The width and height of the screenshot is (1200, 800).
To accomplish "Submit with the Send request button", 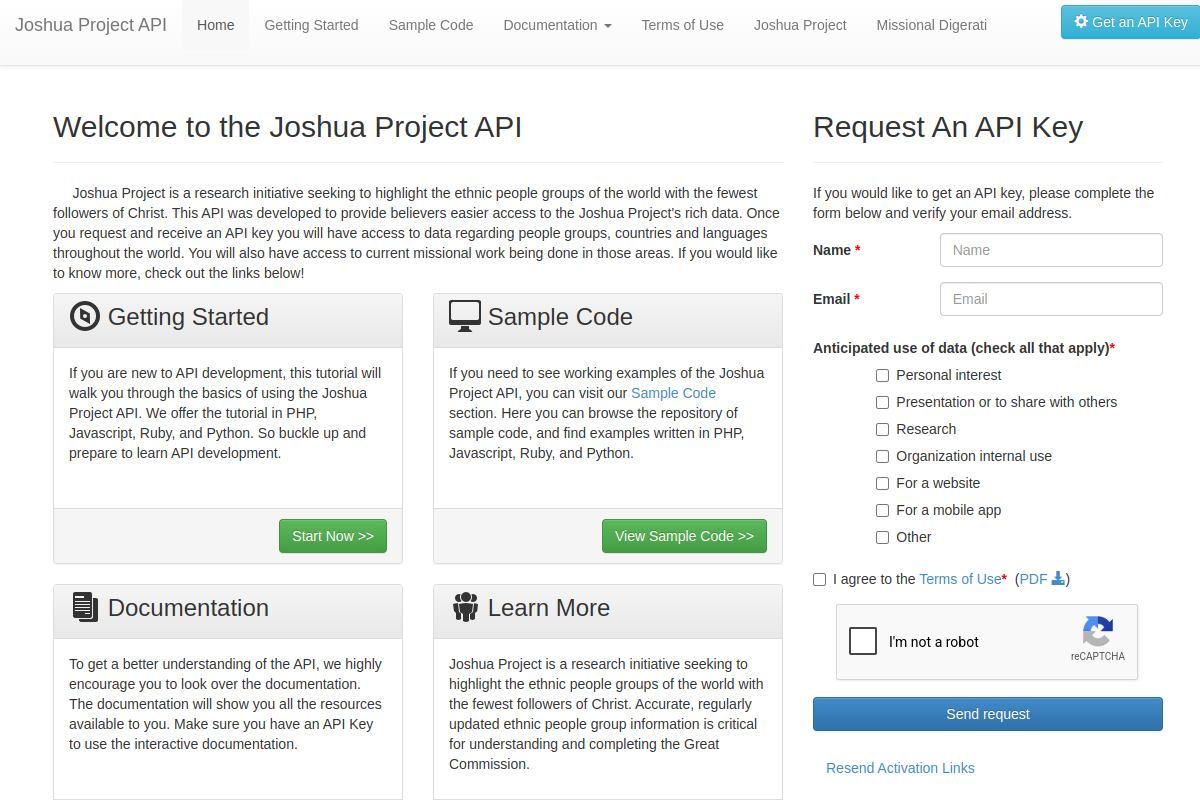I will tap(988, 714).
